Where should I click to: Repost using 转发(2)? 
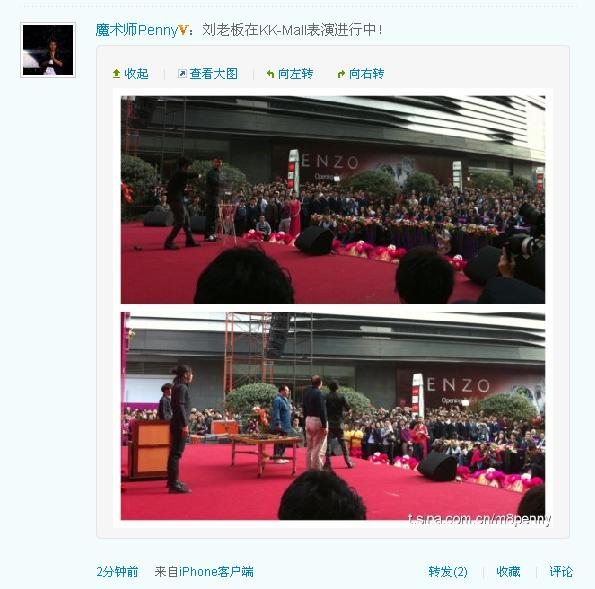coord(448,572)
